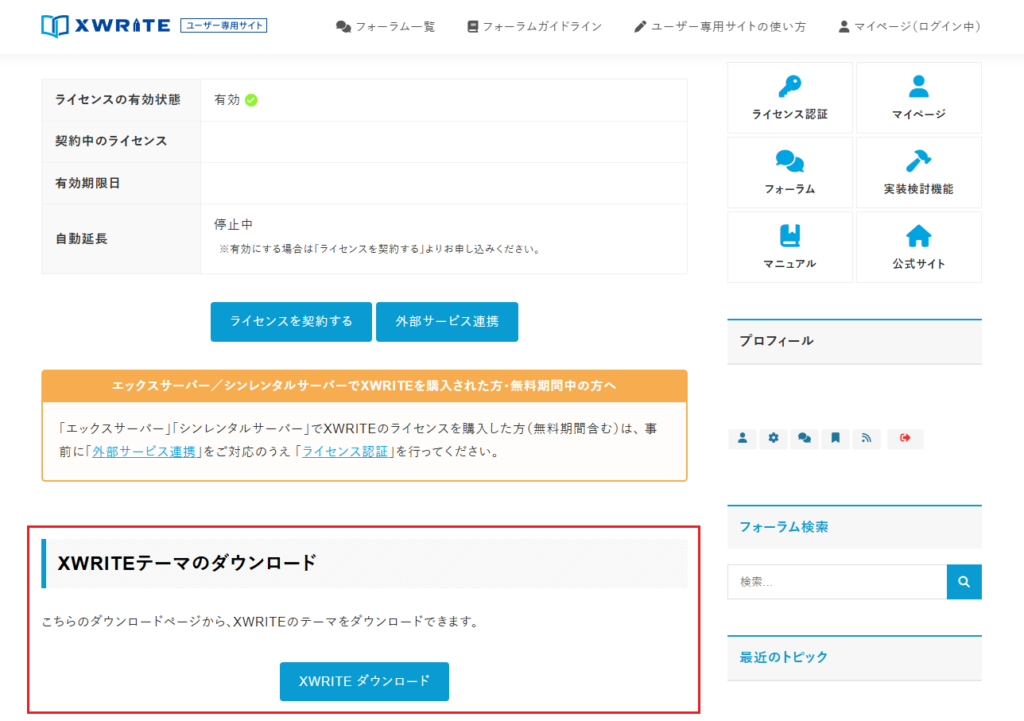Image resolution: width=1024 pixels, height=721 pixels.
Task: Follow the 外部サービス連携 link in notice
Action: 144,452
